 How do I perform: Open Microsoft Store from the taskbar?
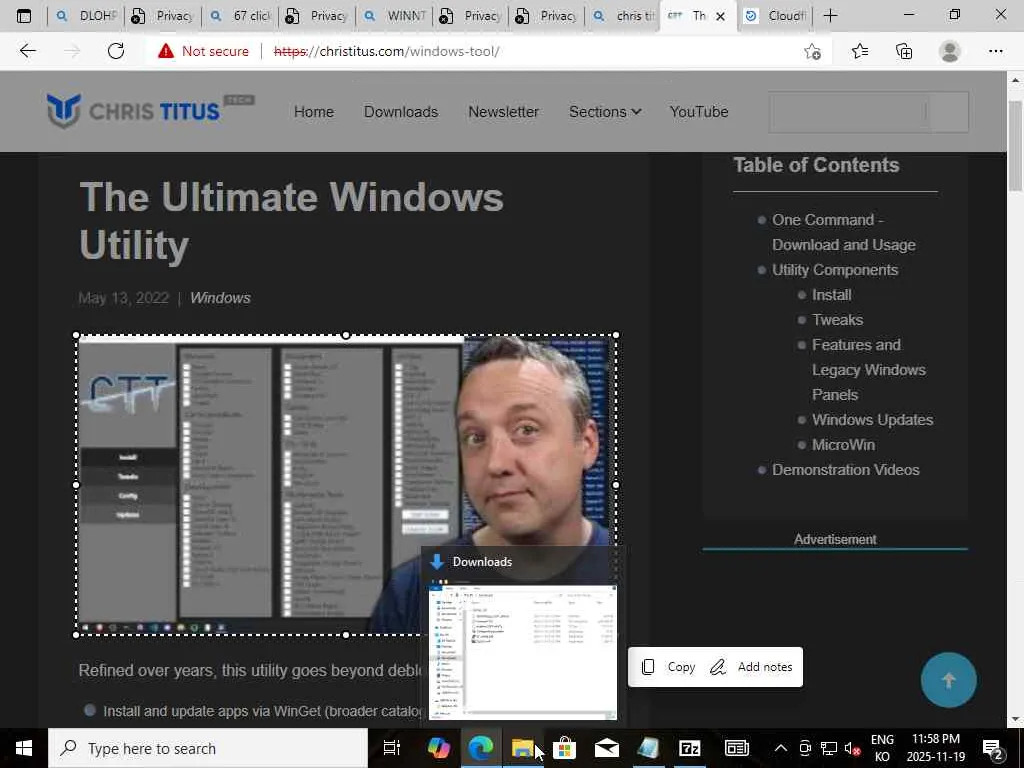(x=564, y=748)
